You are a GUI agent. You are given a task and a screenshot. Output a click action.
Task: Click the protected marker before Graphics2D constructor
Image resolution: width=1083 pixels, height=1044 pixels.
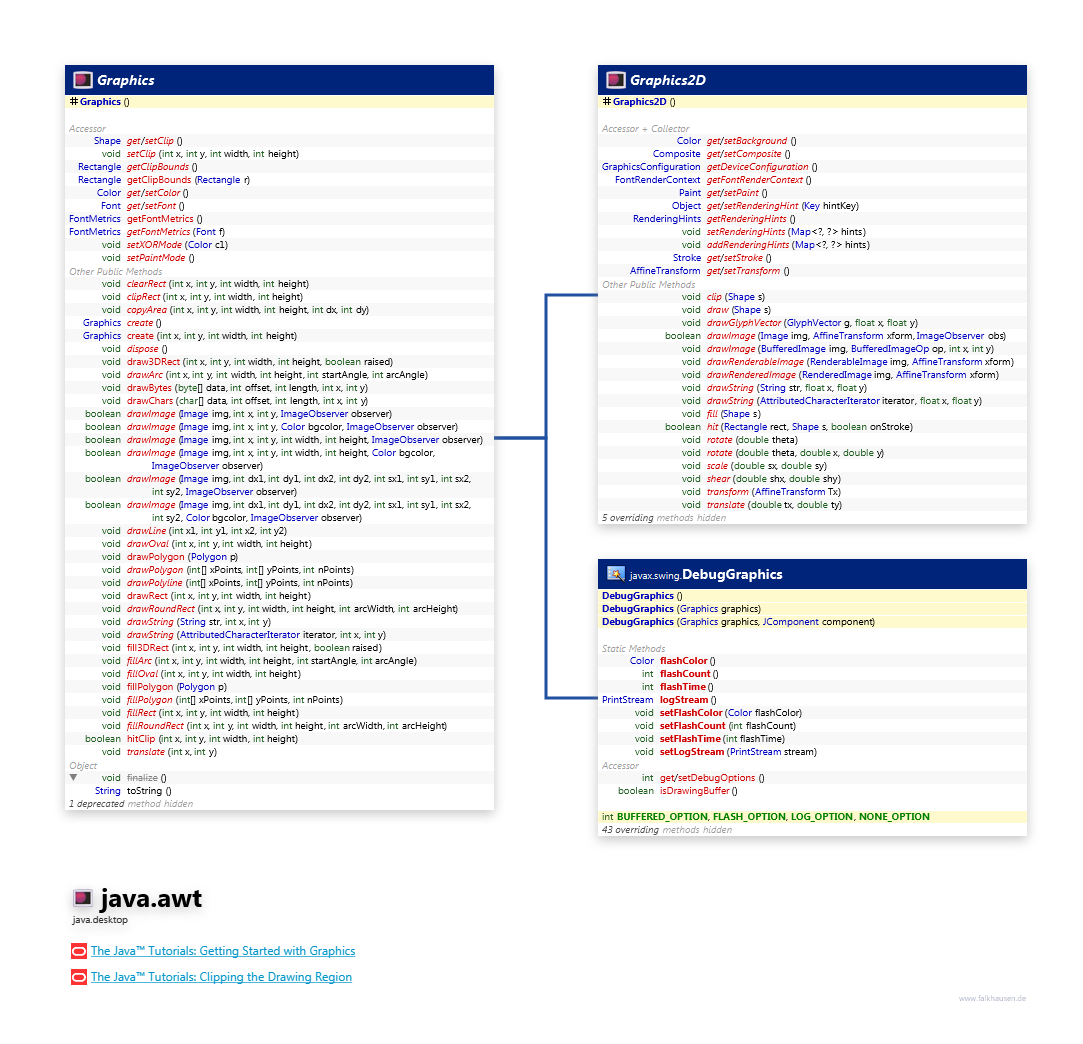click(606, 102)
